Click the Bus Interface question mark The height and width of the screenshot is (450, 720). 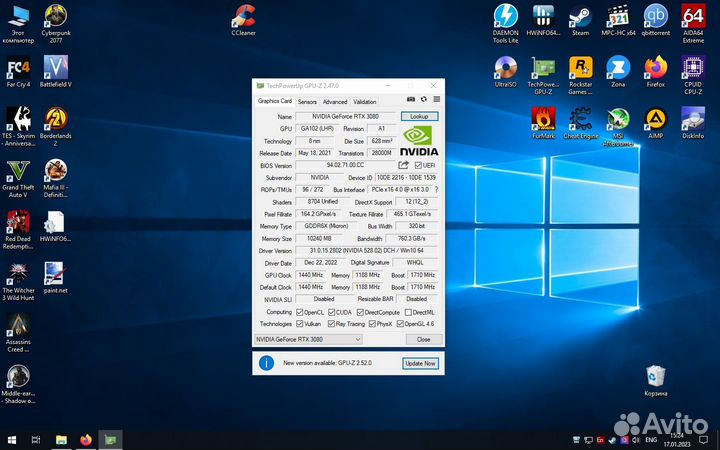tap(436, 189)
